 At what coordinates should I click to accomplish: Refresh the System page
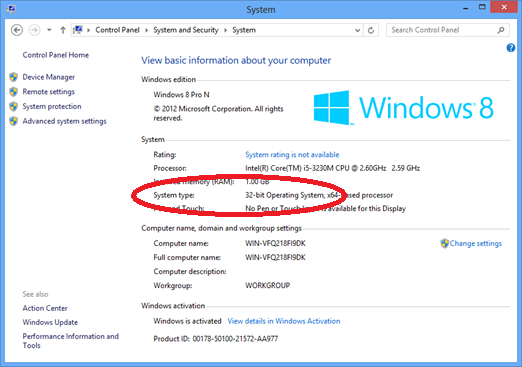click(x=371, y=30)
